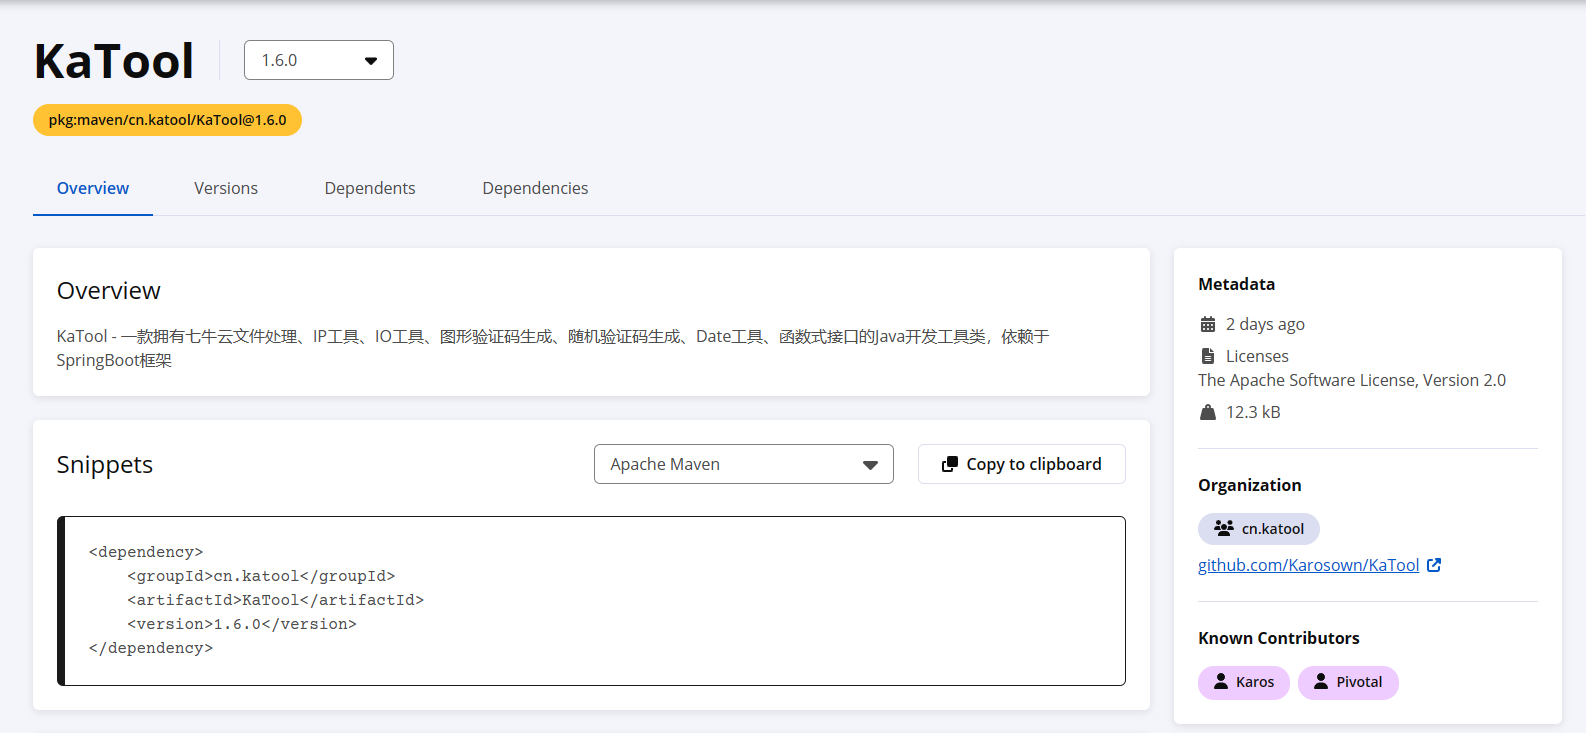The image size is (1586, 733).
Task: Click the caret arrow of Apache Maven selector
Action: coord(870,465)
